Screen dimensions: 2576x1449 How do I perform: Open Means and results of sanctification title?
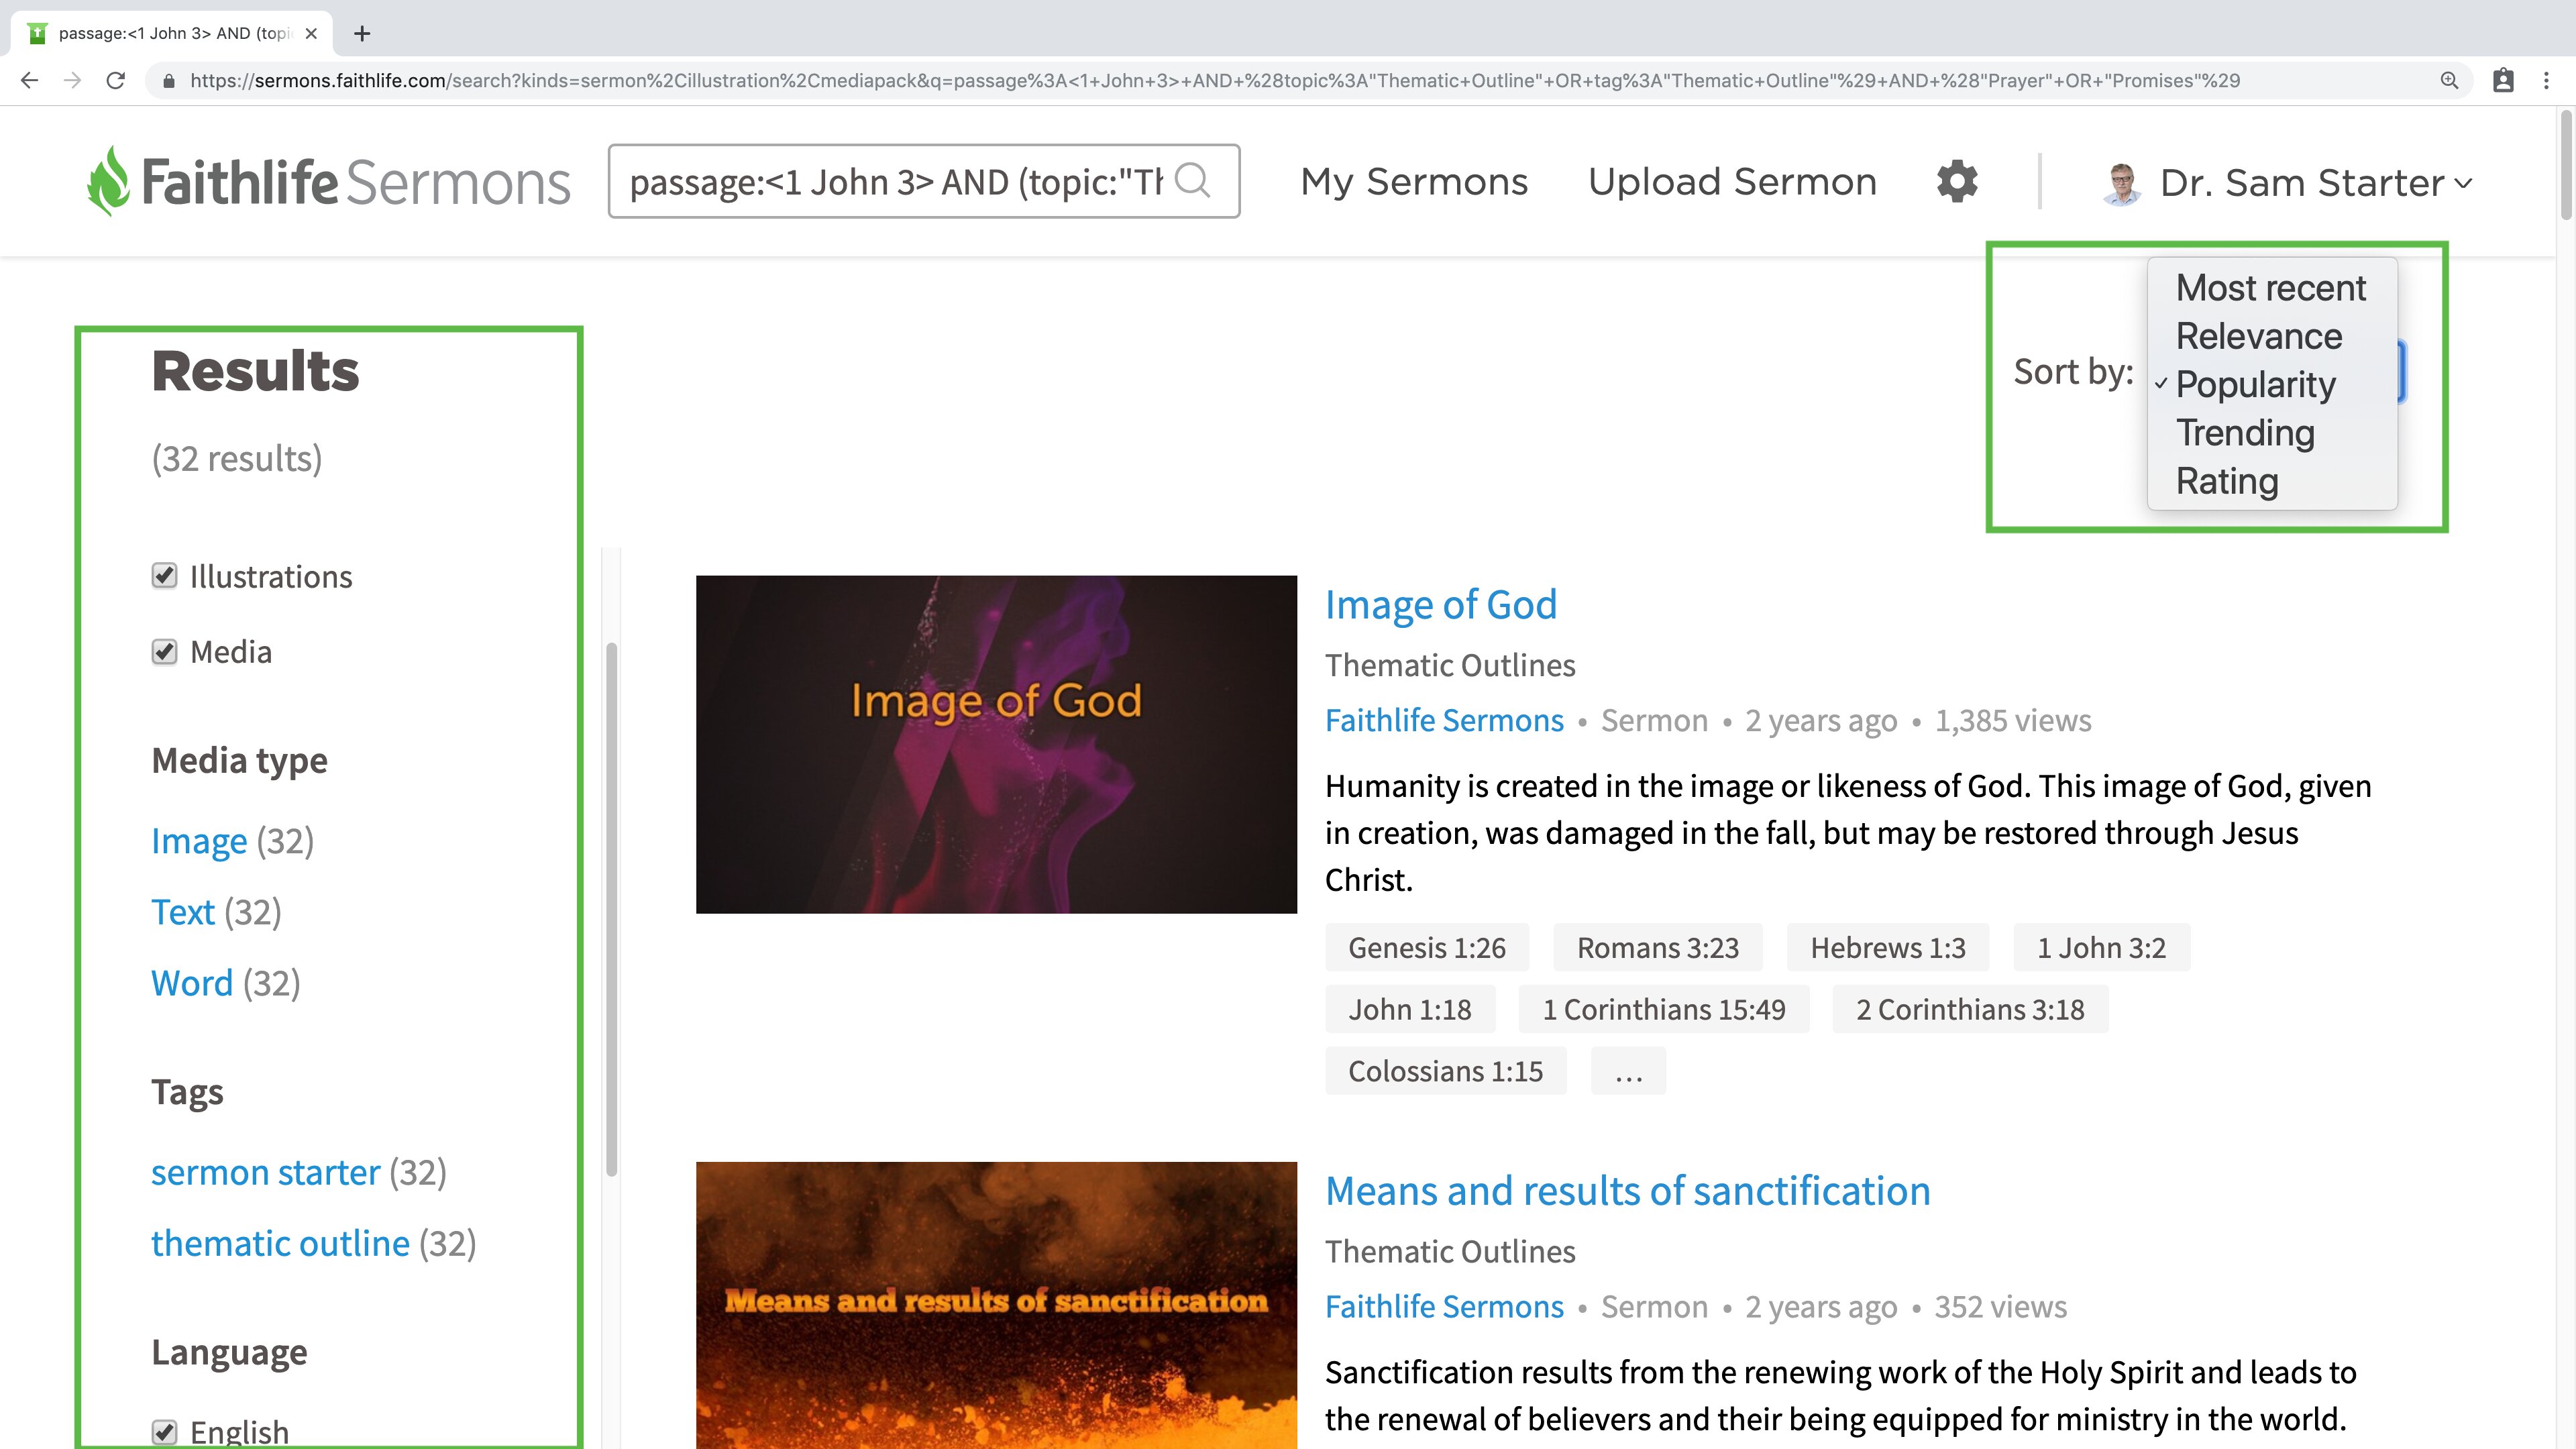point(1627,1191)
